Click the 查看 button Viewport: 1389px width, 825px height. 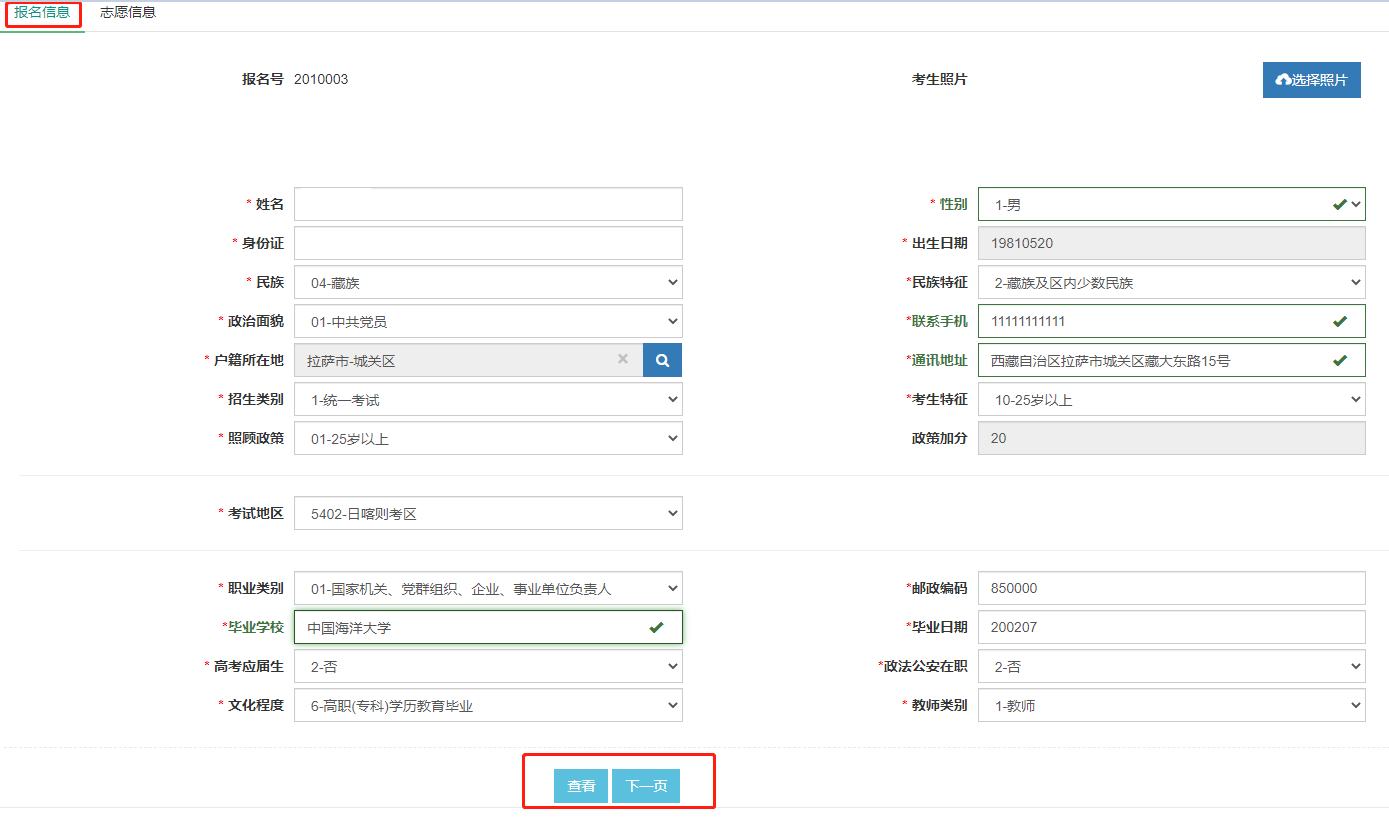tap(581, 786)
